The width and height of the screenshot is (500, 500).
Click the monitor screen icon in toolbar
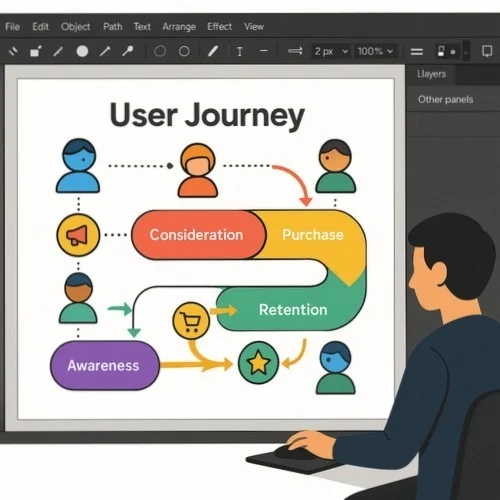click(x=487, y=51)
